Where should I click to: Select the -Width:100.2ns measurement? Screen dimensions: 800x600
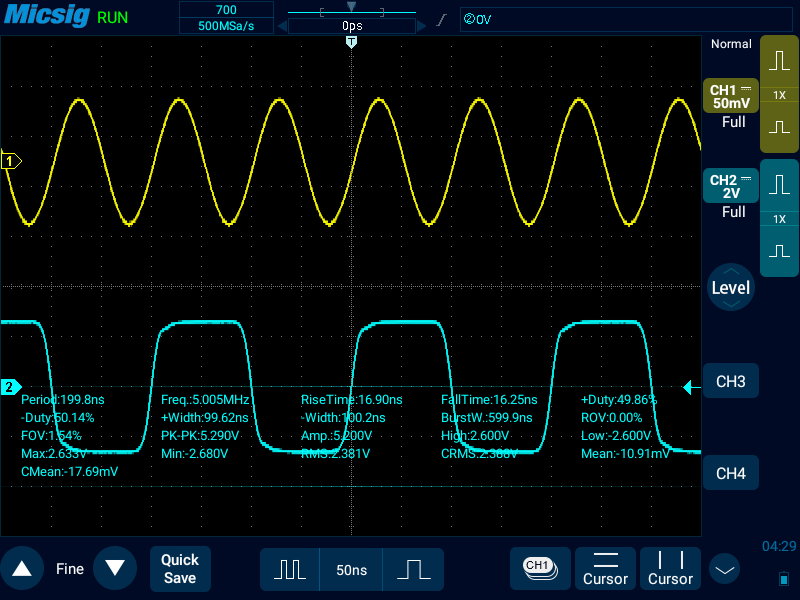click(x=343, y=417)
